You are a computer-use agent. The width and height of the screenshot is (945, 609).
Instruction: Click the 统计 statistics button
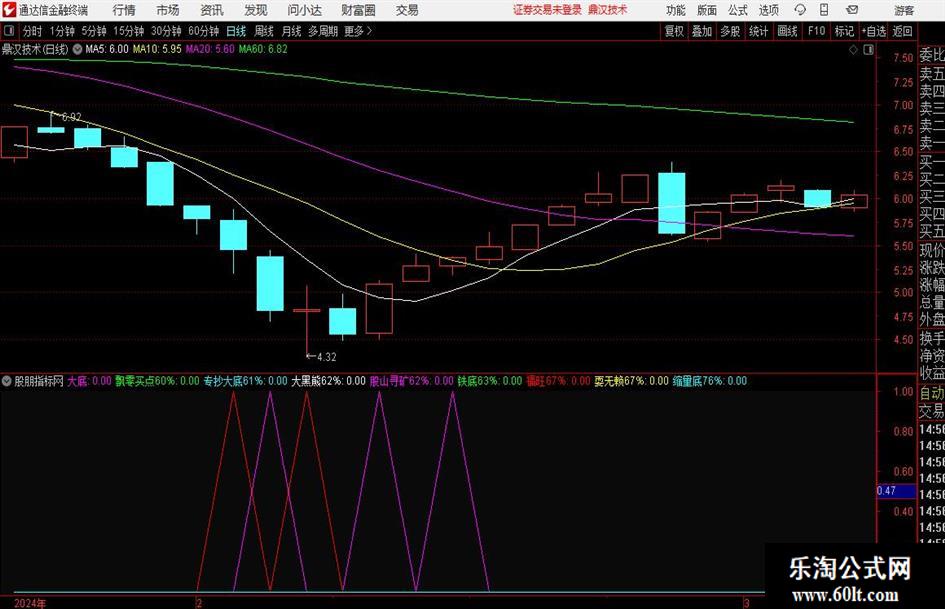pyautogui.click(x=758, y=31)
